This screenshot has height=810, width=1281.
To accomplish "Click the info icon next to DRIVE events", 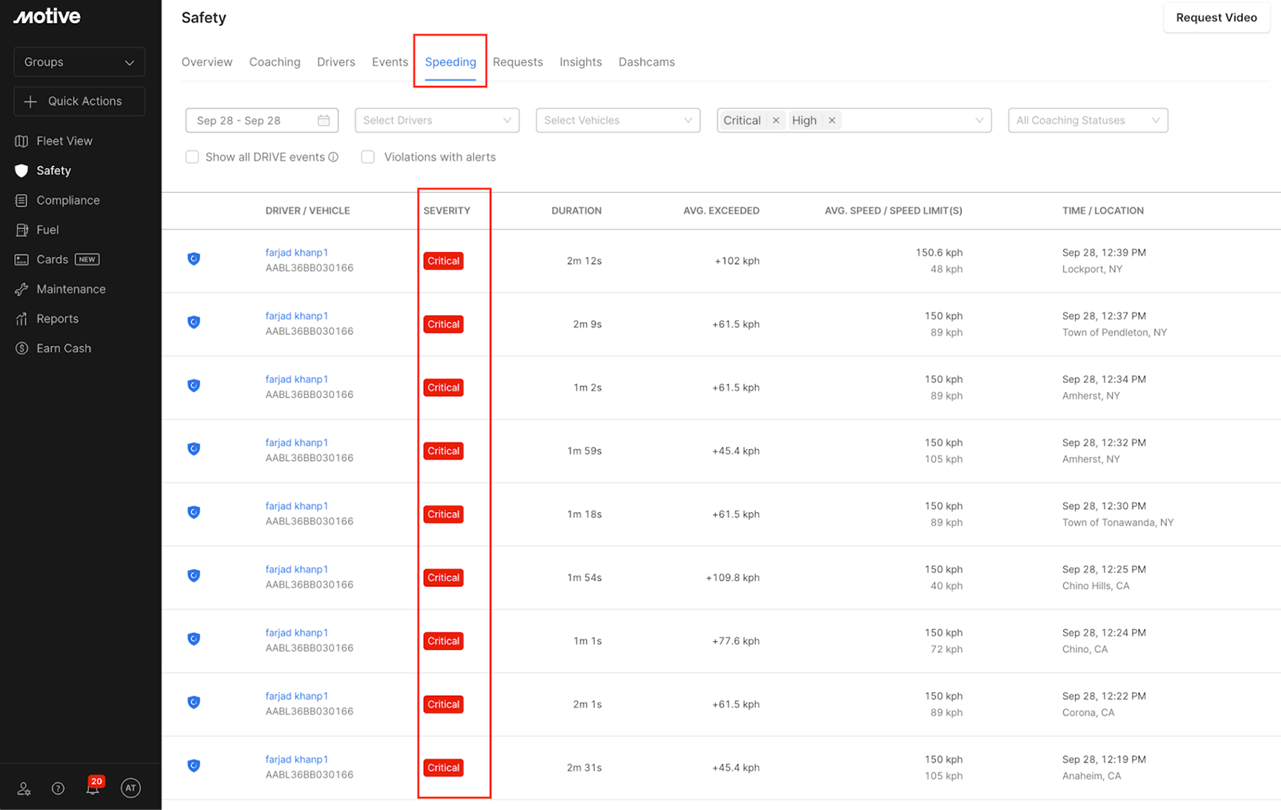I will coord(334,157).
